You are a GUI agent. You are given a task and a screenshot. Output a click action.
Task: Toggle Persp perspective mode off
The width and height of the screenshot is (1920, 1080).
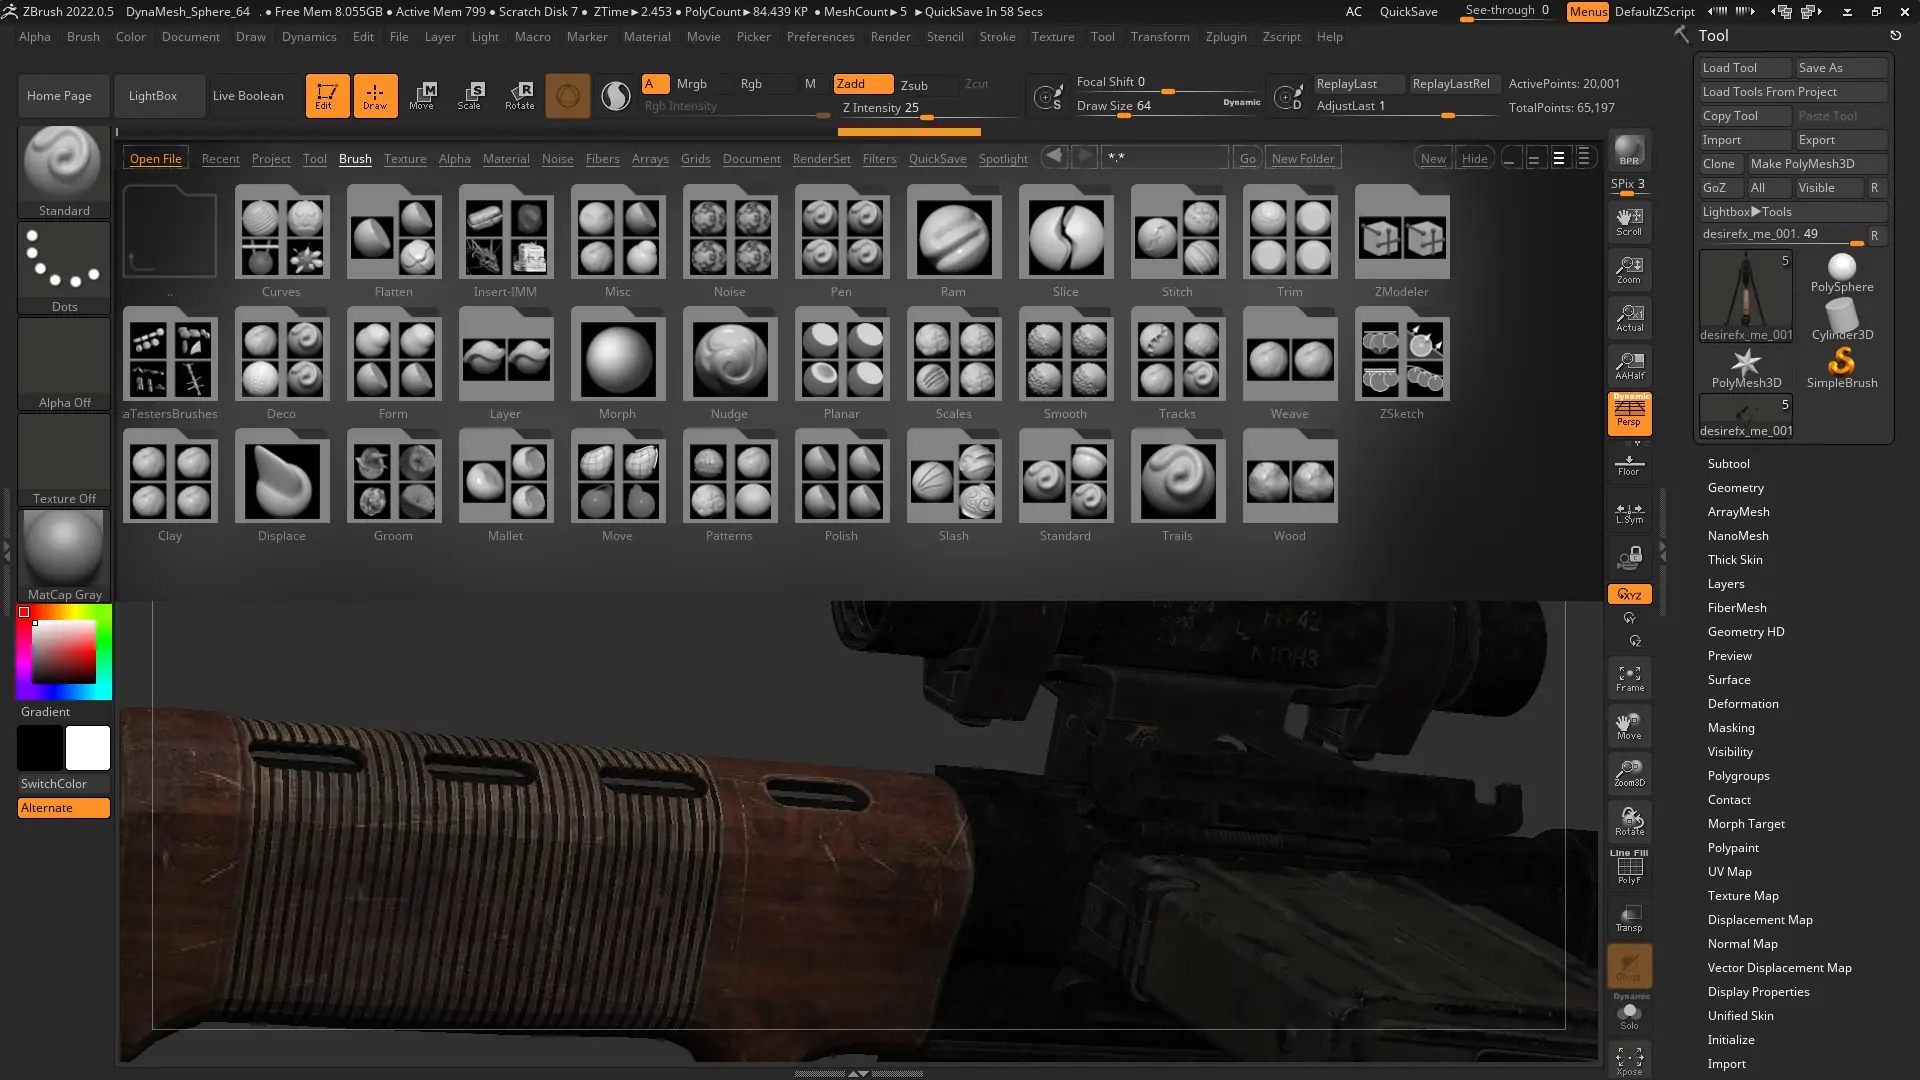[x=1629, y=412]
